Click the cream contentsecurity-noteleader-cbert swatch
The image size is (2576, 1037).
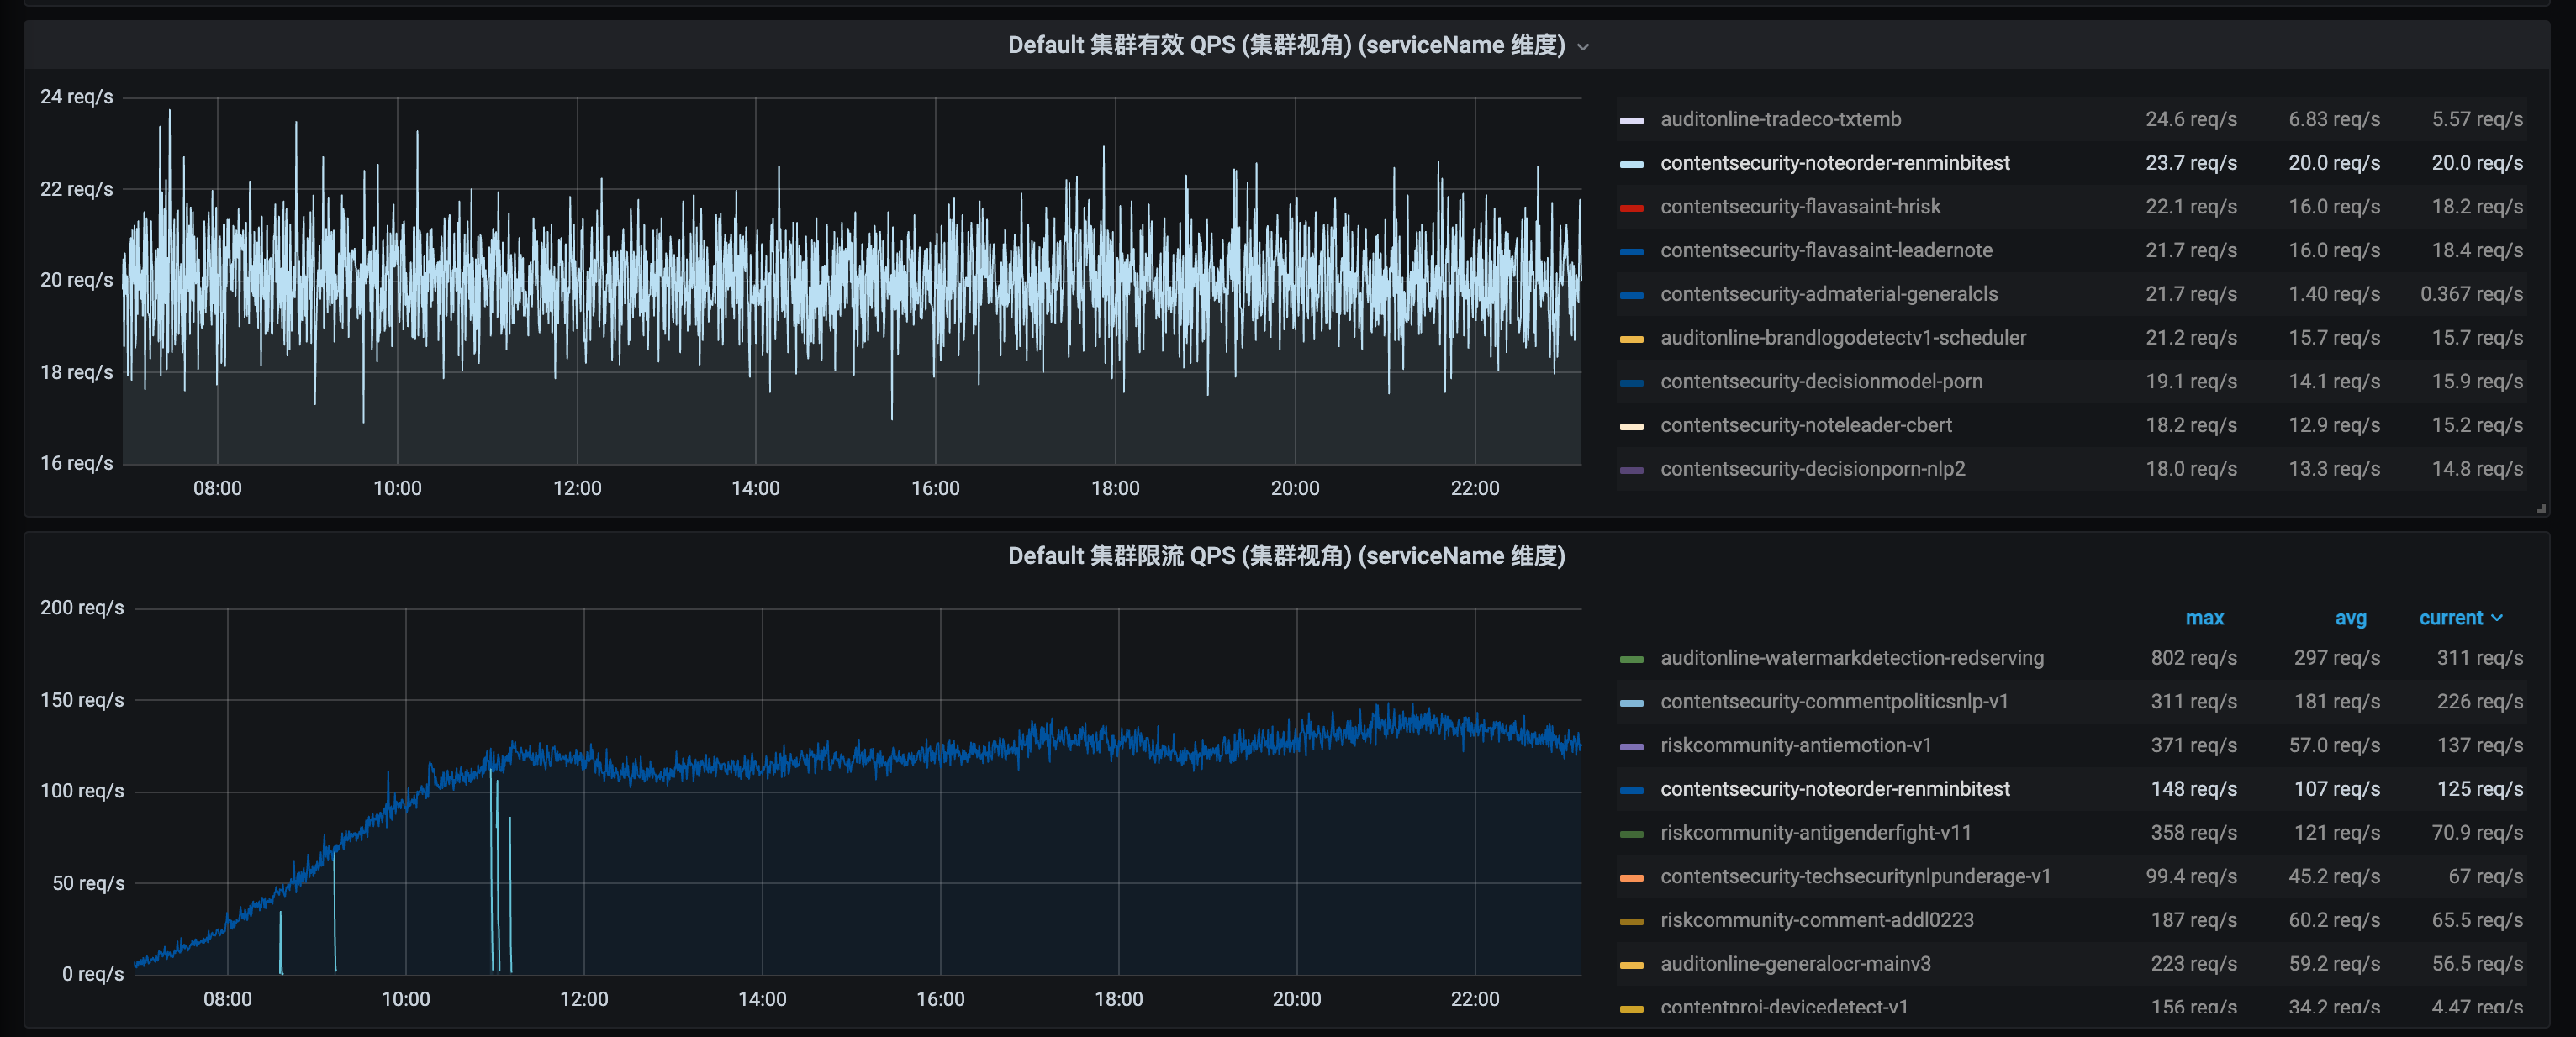tap(1631, 426)
